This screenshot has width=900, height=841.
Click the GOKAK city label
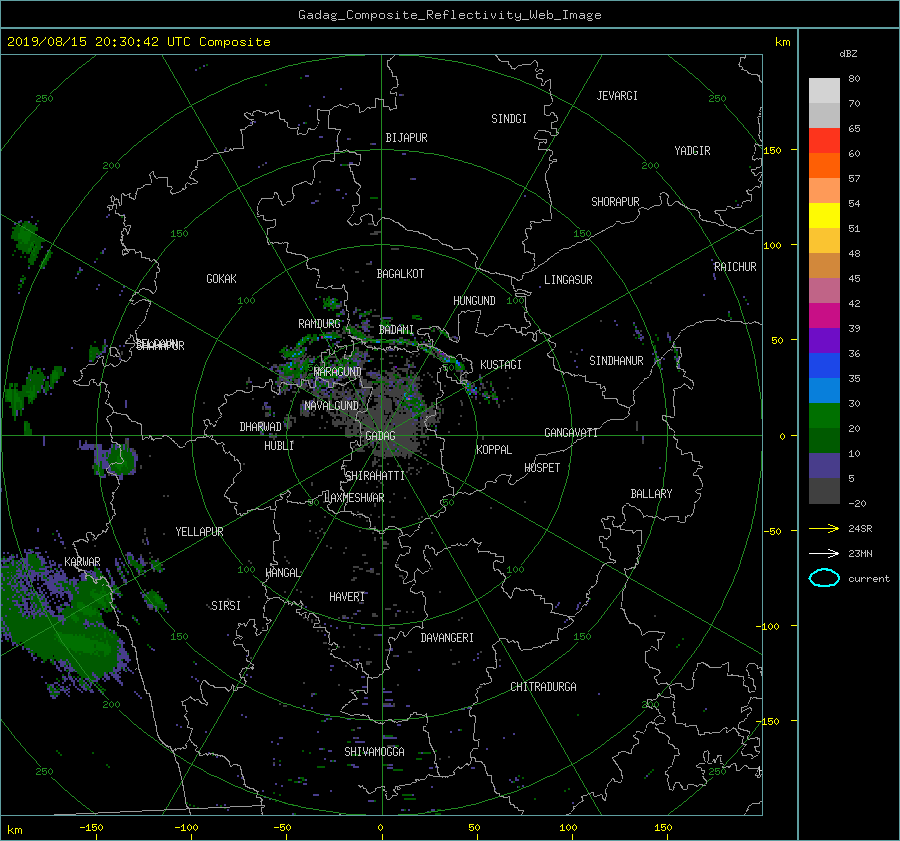[x=222, y=279]
